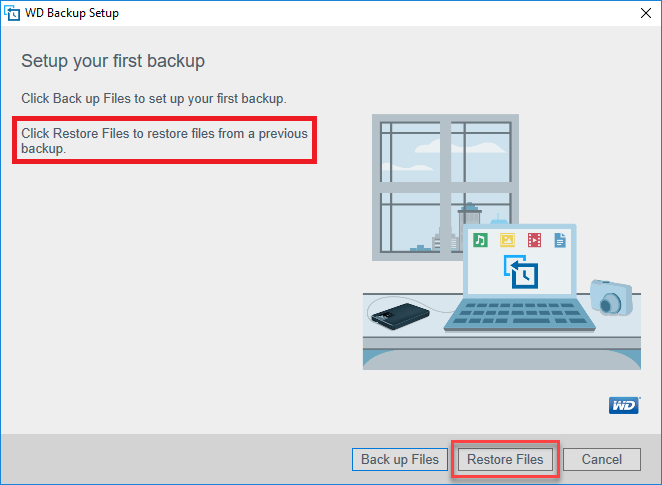
Task: Click the laptop keyboard in the illustration
Action: 519,313
